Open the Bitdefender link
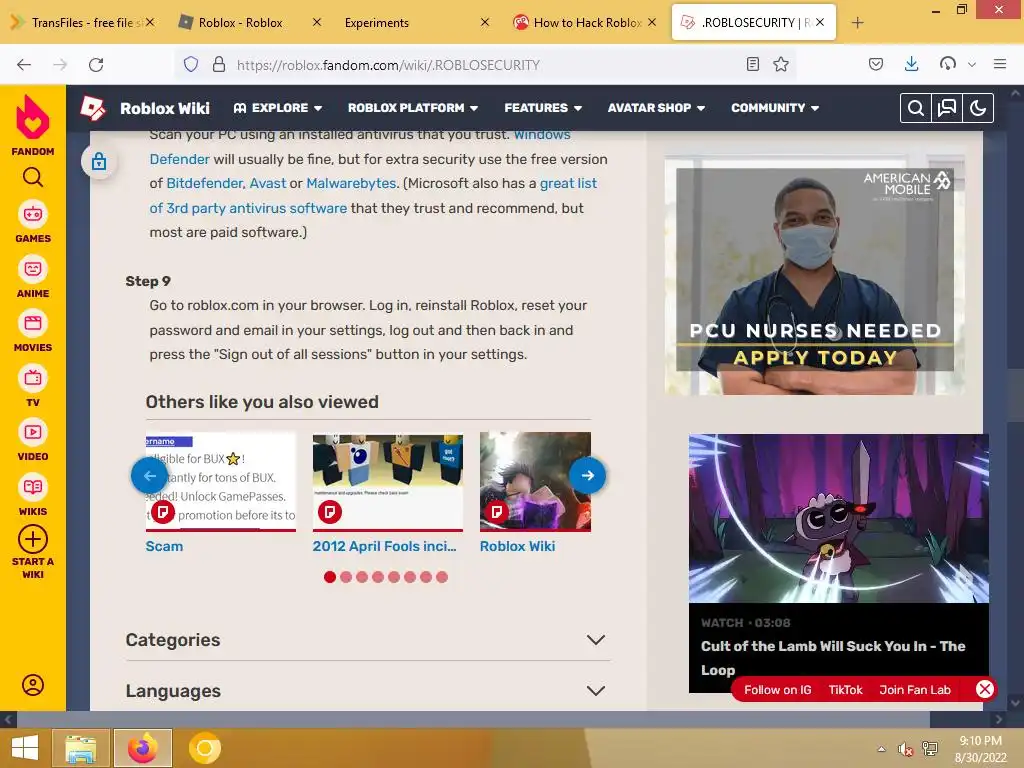The image size is (1024, 768). (x=204, y=184)
